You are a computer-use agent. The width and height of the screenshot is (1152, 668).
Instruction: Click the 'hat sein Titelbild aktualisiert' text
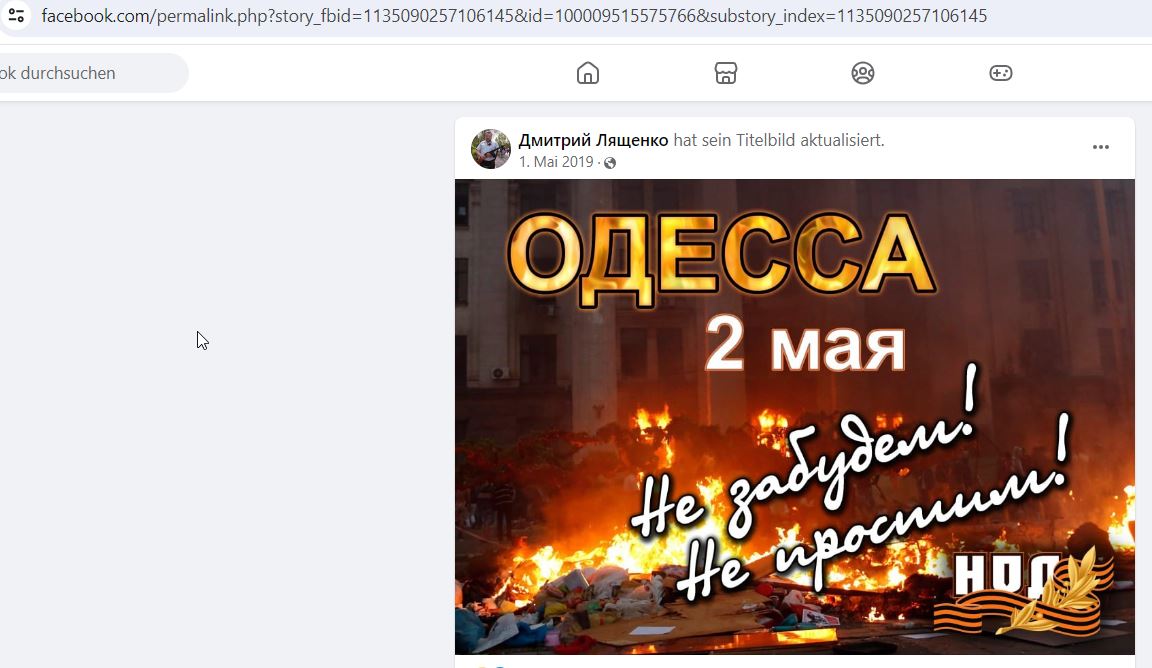click(779, 140)
